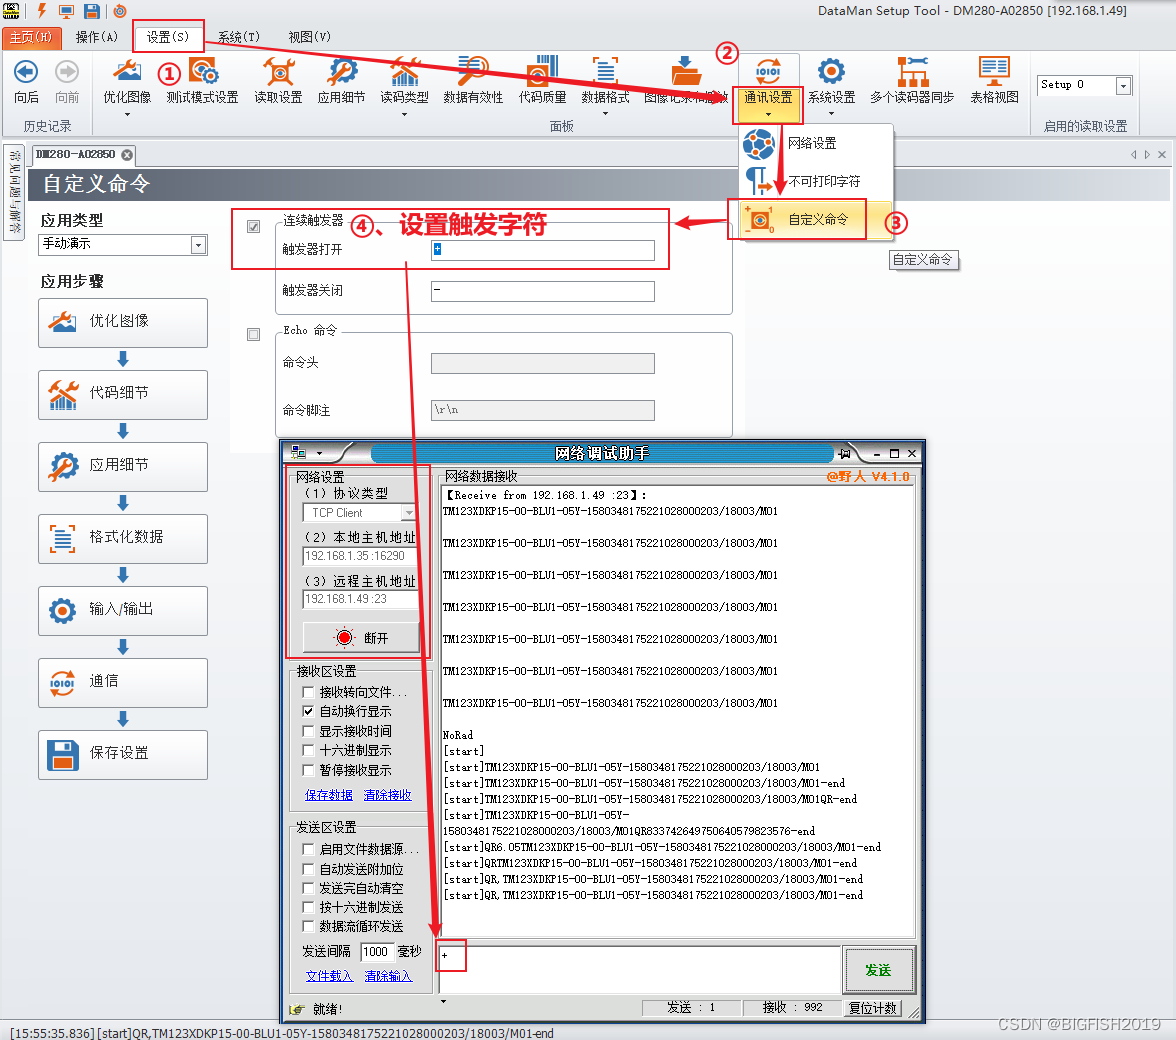Viewport: 1176px width, 1040px height.
Task: Click inside the 触发器打开 input field
Action: point(542,250)
